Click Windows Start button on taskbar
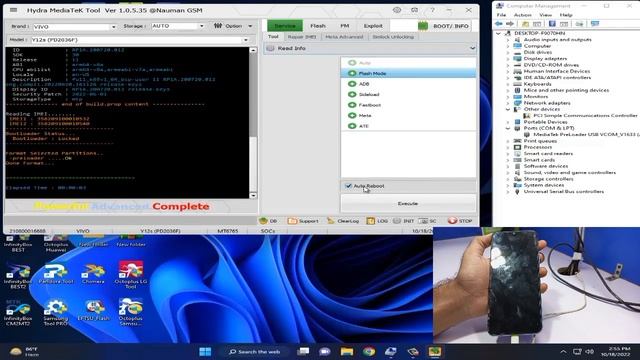640x360 pixels. click(x=205, y=351)
